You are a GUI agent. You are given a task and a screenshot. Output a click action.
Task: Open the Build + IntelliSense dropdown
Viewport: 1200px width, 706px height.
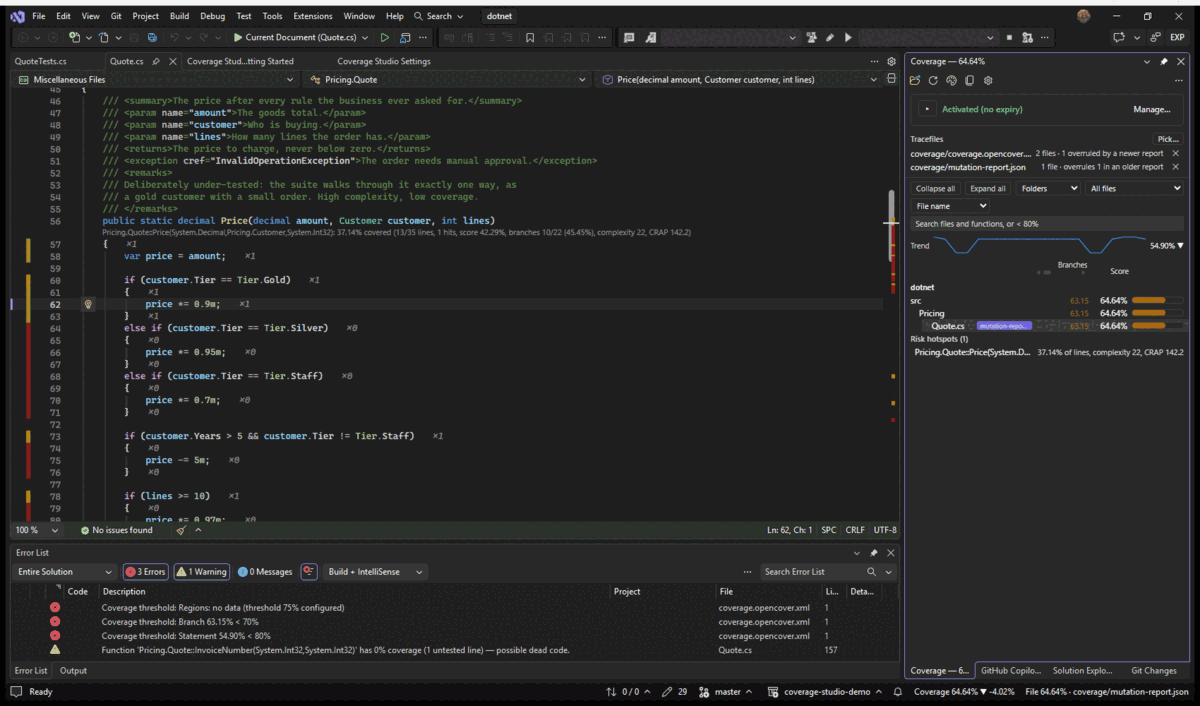click(375, 572)
